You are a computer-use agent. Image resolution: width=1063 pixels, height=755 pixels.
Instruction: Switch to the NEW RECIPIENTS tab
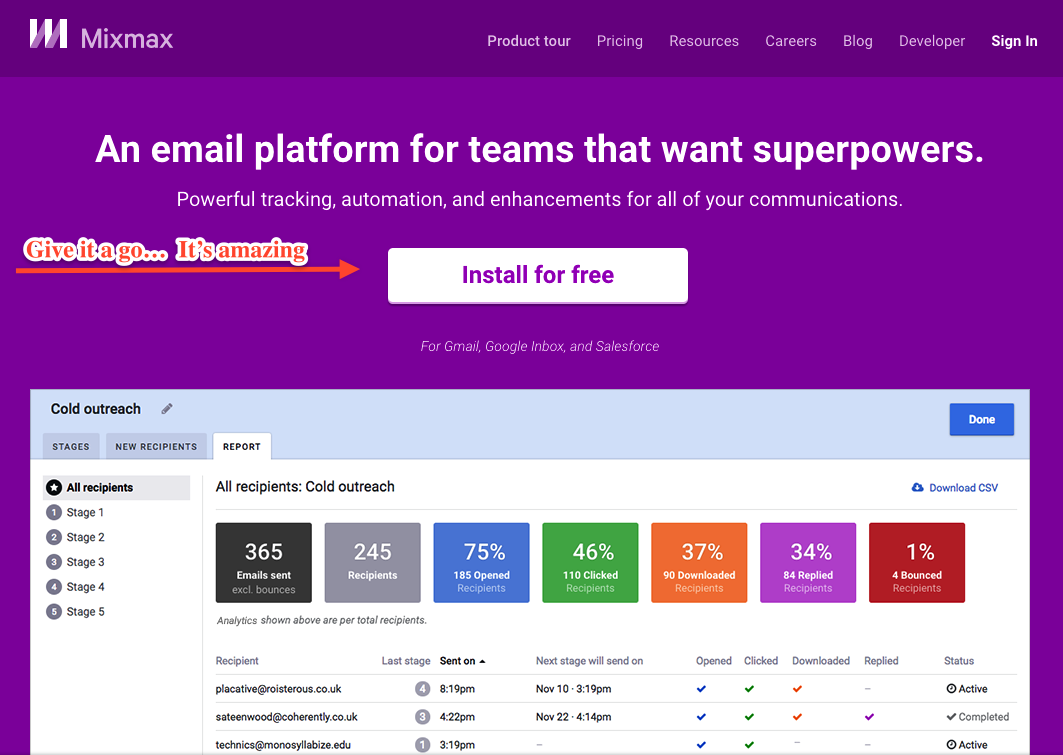tap(156, 447)
